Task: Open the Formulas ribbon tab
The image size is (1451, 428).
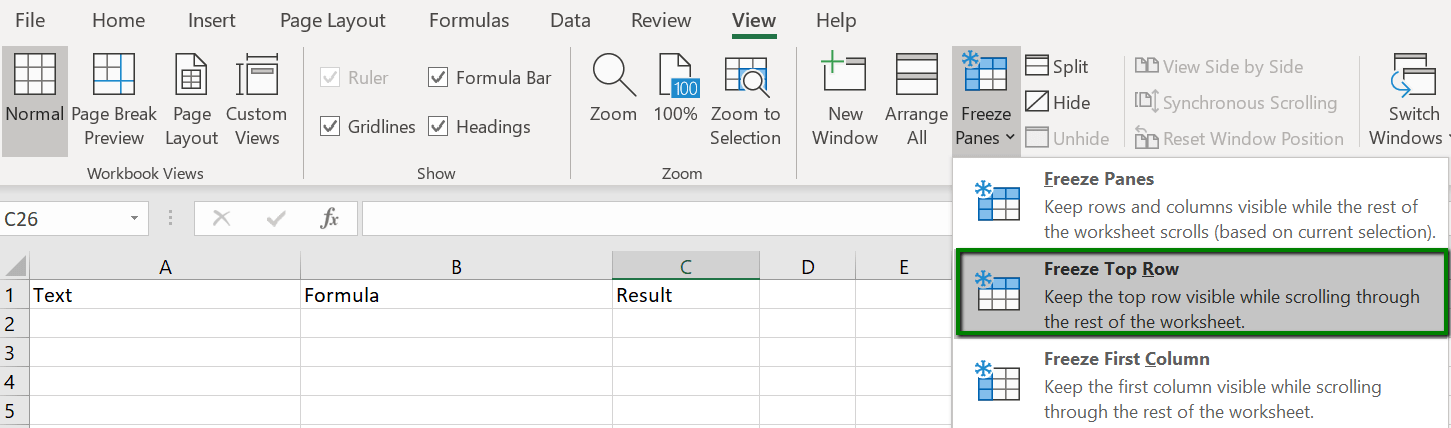Action: tap(469, 21)
